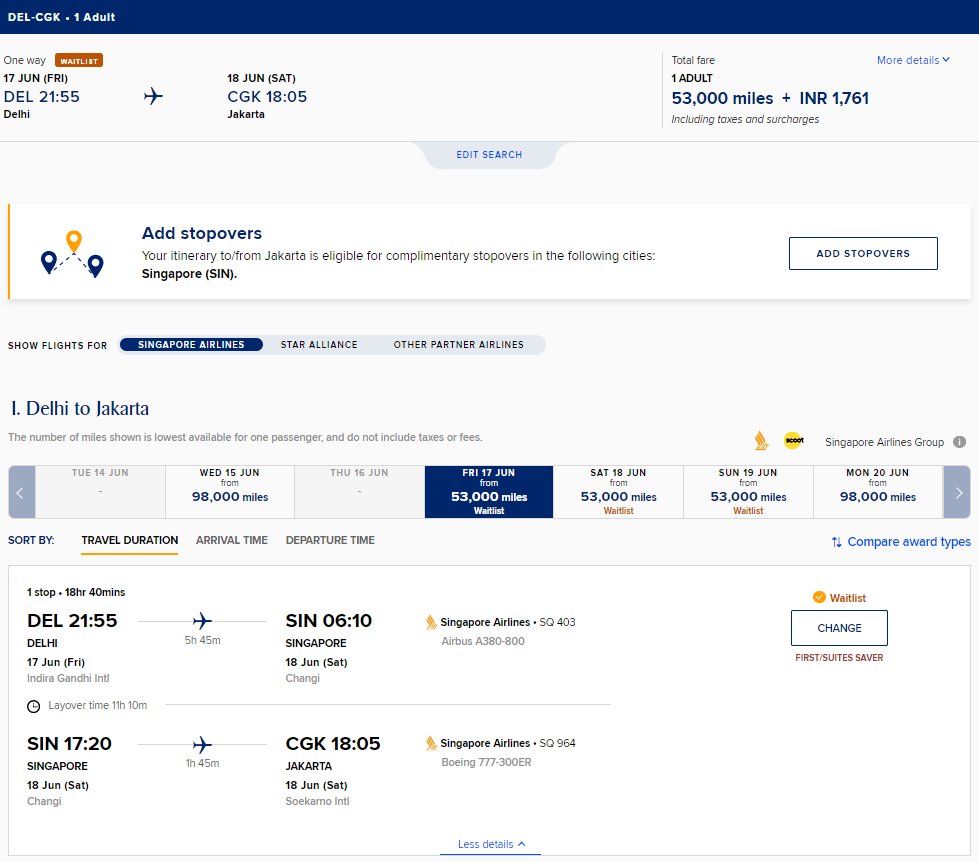Click the Airbus A380-800 aircraft text
This screenshot has height=862, width=979.
click(483, 641)
